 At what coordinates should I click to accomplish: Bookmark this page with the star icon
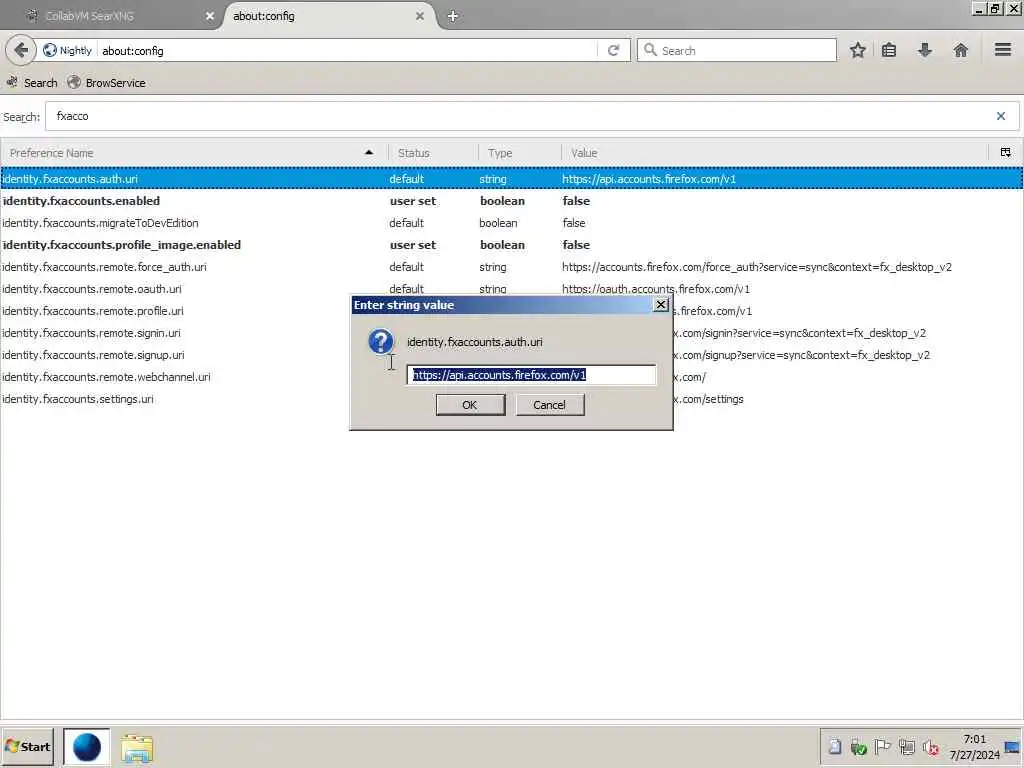[x=857, y=50]
